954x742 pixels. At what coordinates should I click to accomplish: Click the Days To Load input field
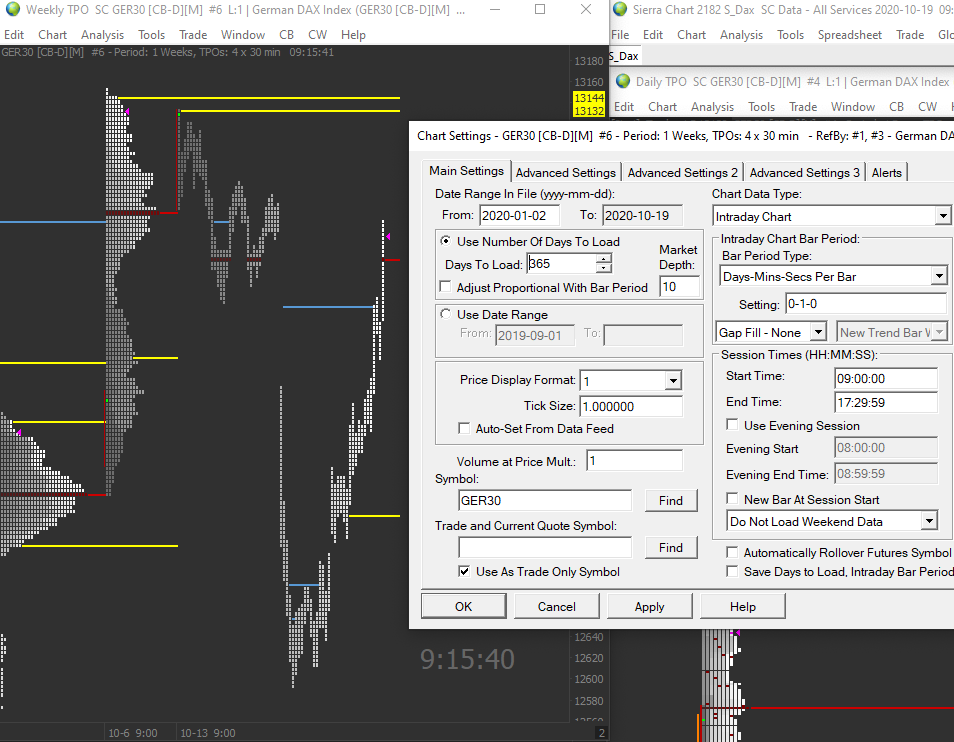(562, 263)
